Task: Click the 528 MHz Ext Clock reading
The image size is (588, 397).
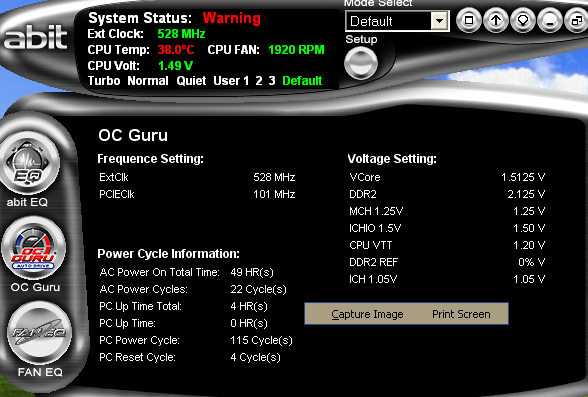Action: coord(181,34)
